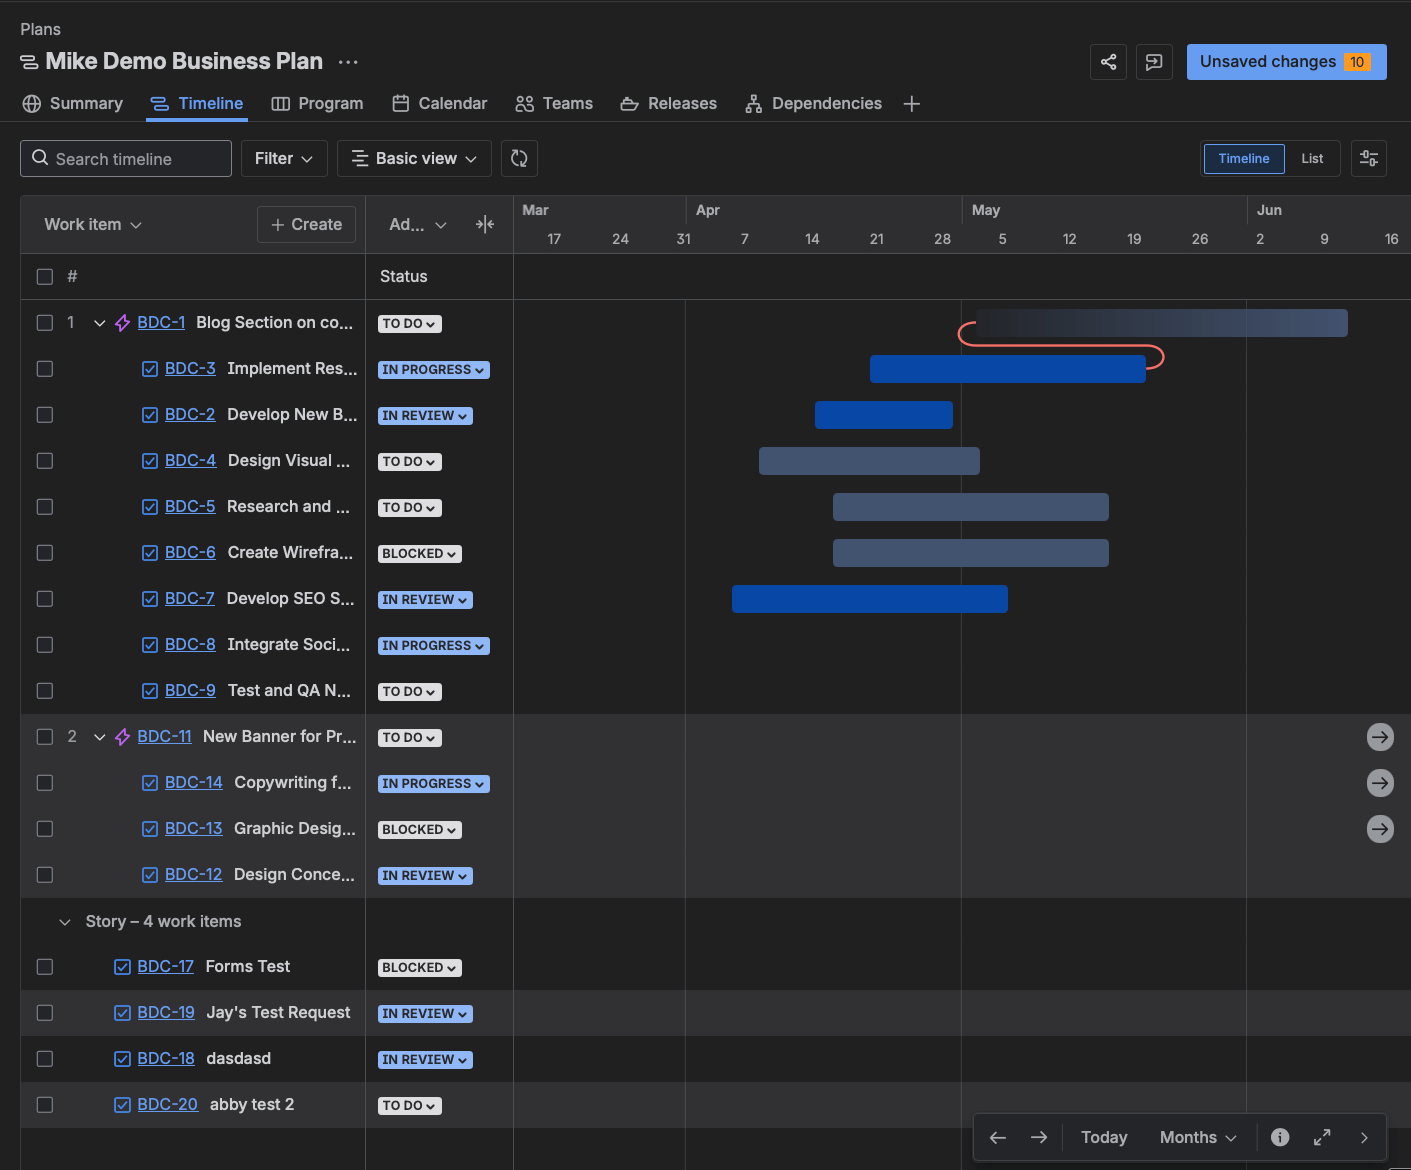Image resolution: width=1411 pixels, height=1170 pixels.
Task: Open the Filter dropdown
Action: click(284, 158)
